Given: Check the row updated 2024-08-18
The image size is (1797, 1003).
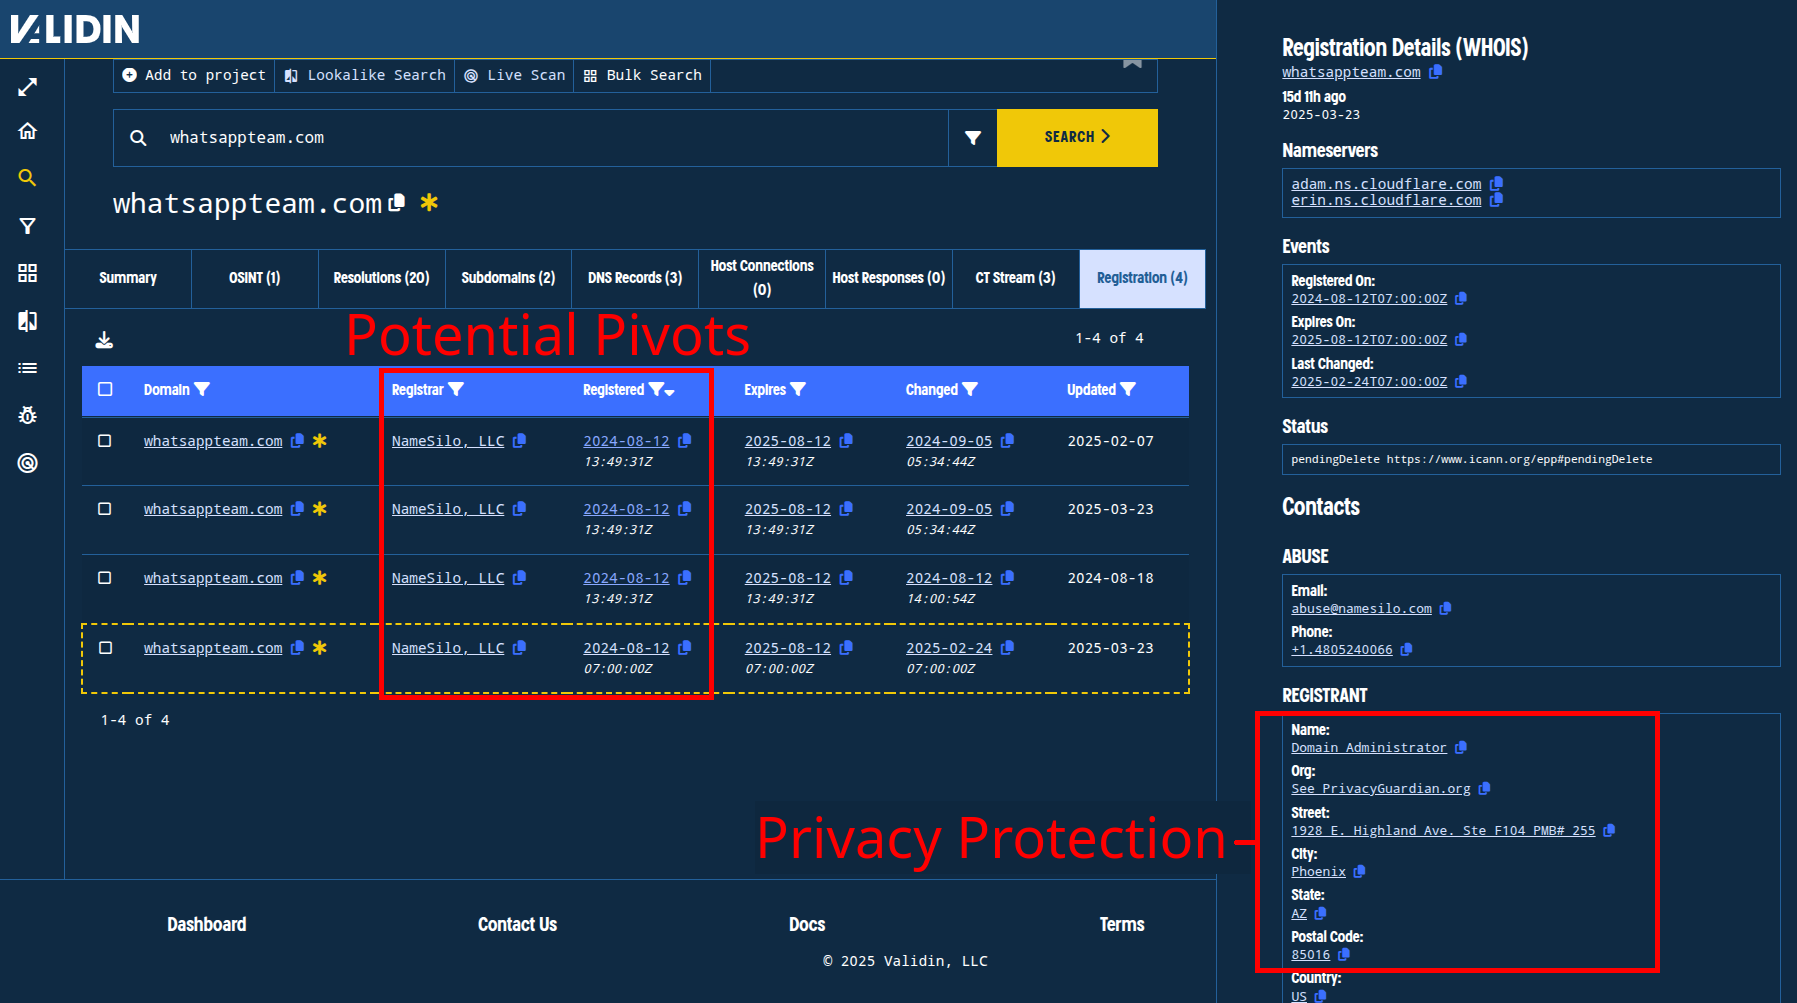Looking at the screenshot, I should tap(104, 577).
